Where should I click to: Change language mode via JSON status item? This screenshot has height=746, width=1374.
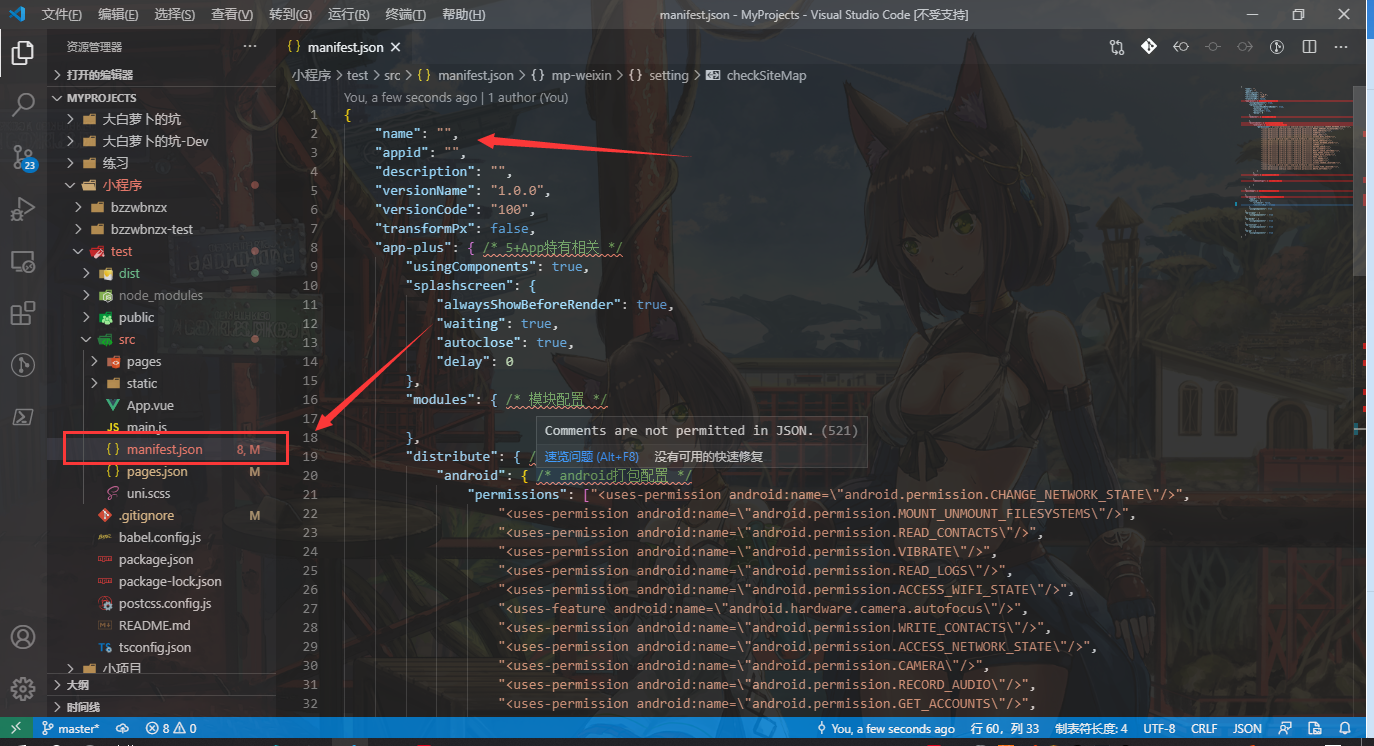point(1247,729)
